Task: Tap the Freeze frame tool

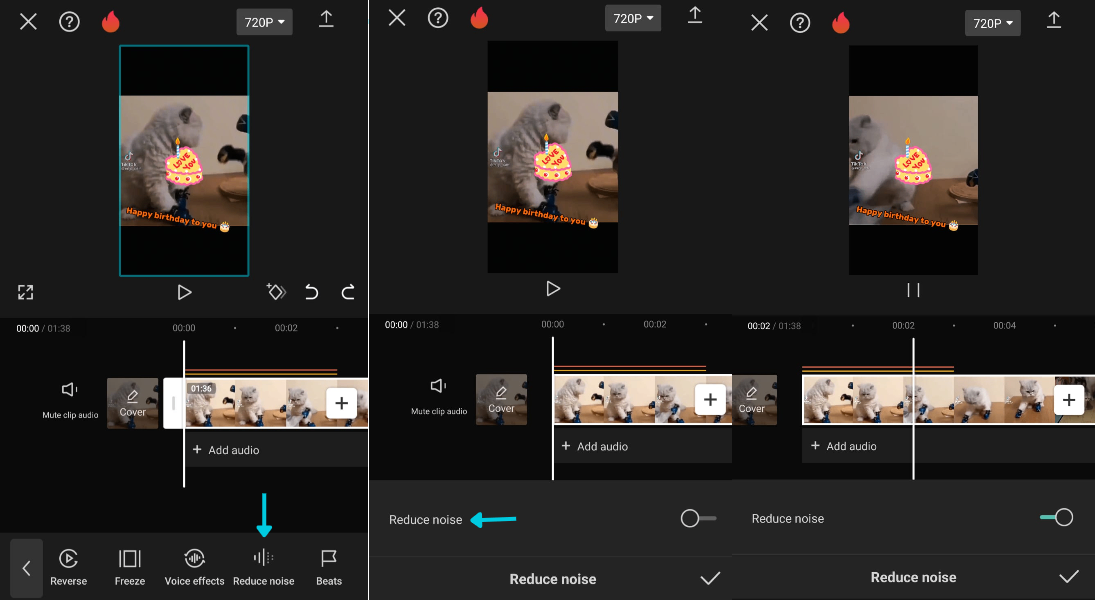Action: [129, 566]
